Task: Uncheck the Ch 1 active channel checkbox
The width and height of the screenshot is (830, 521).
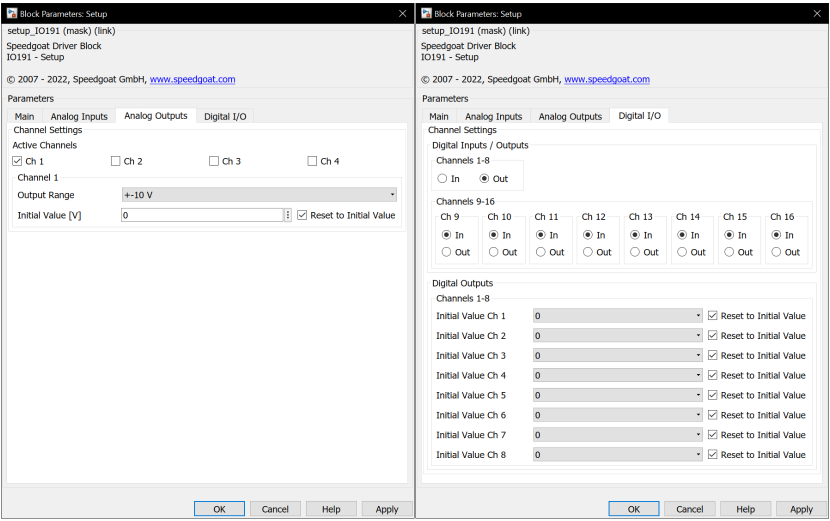Action: 17,161
